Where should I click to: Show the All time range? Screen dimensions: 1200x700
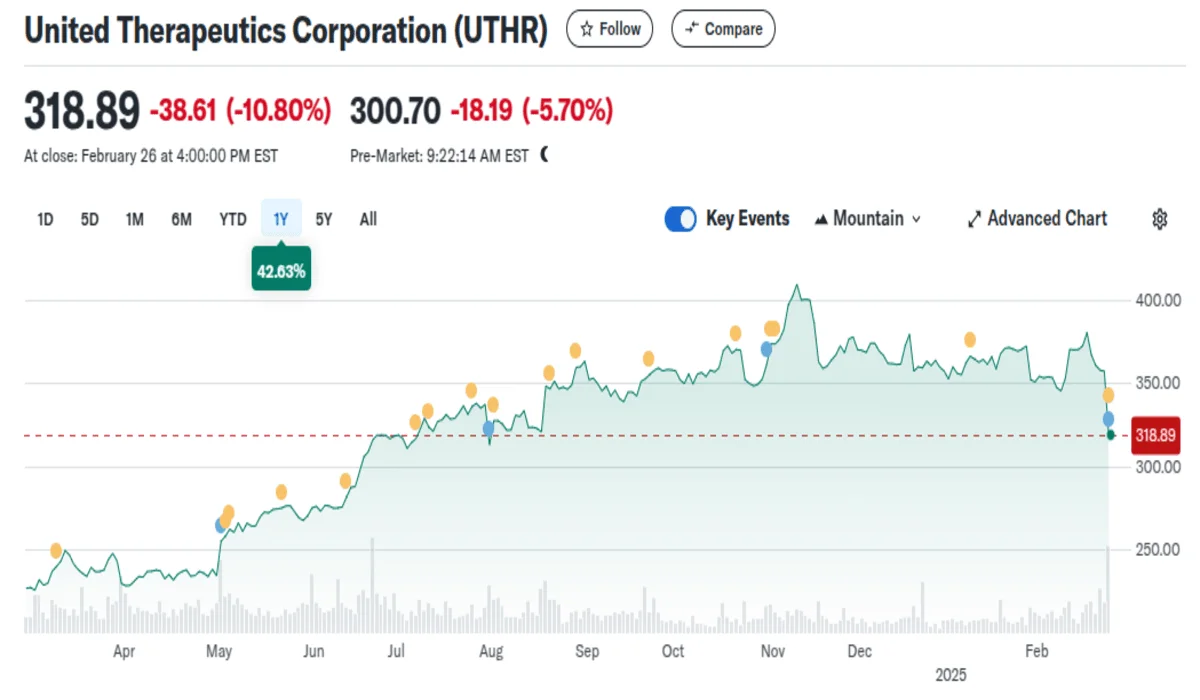pos(368,219)
